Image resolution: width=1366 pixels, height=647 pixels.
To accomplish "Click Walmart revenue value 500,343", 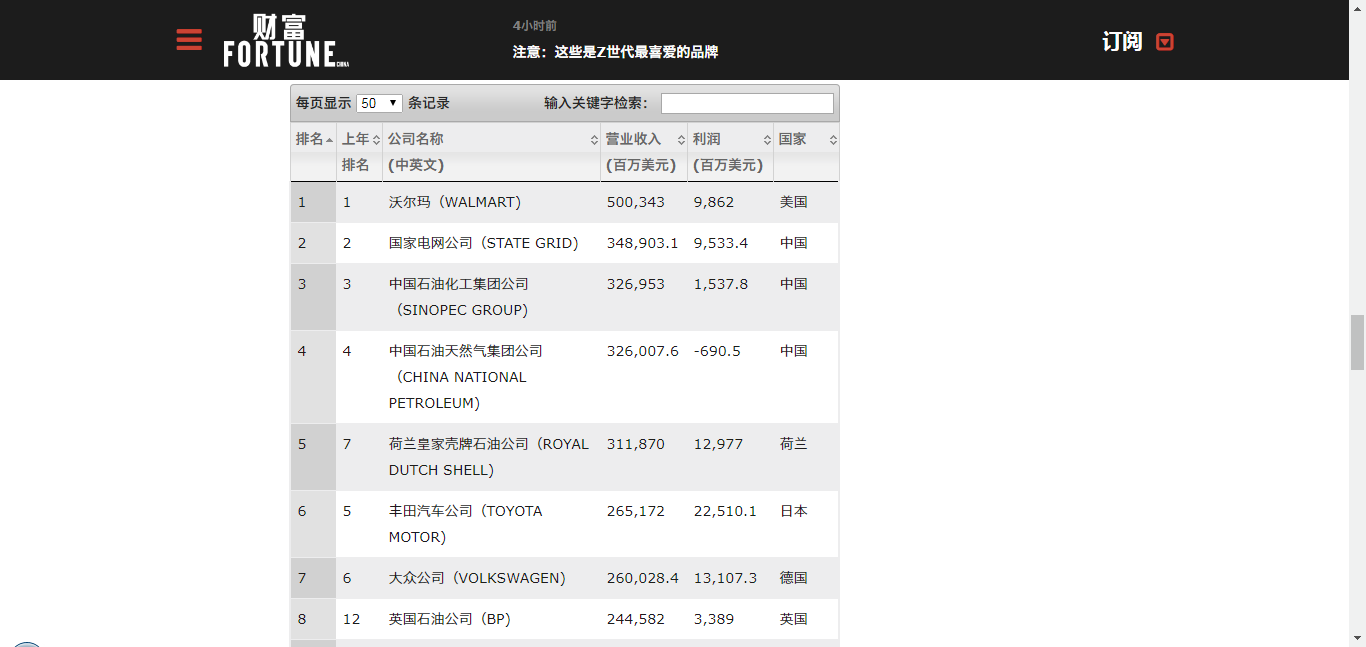I will click(635, 202).
